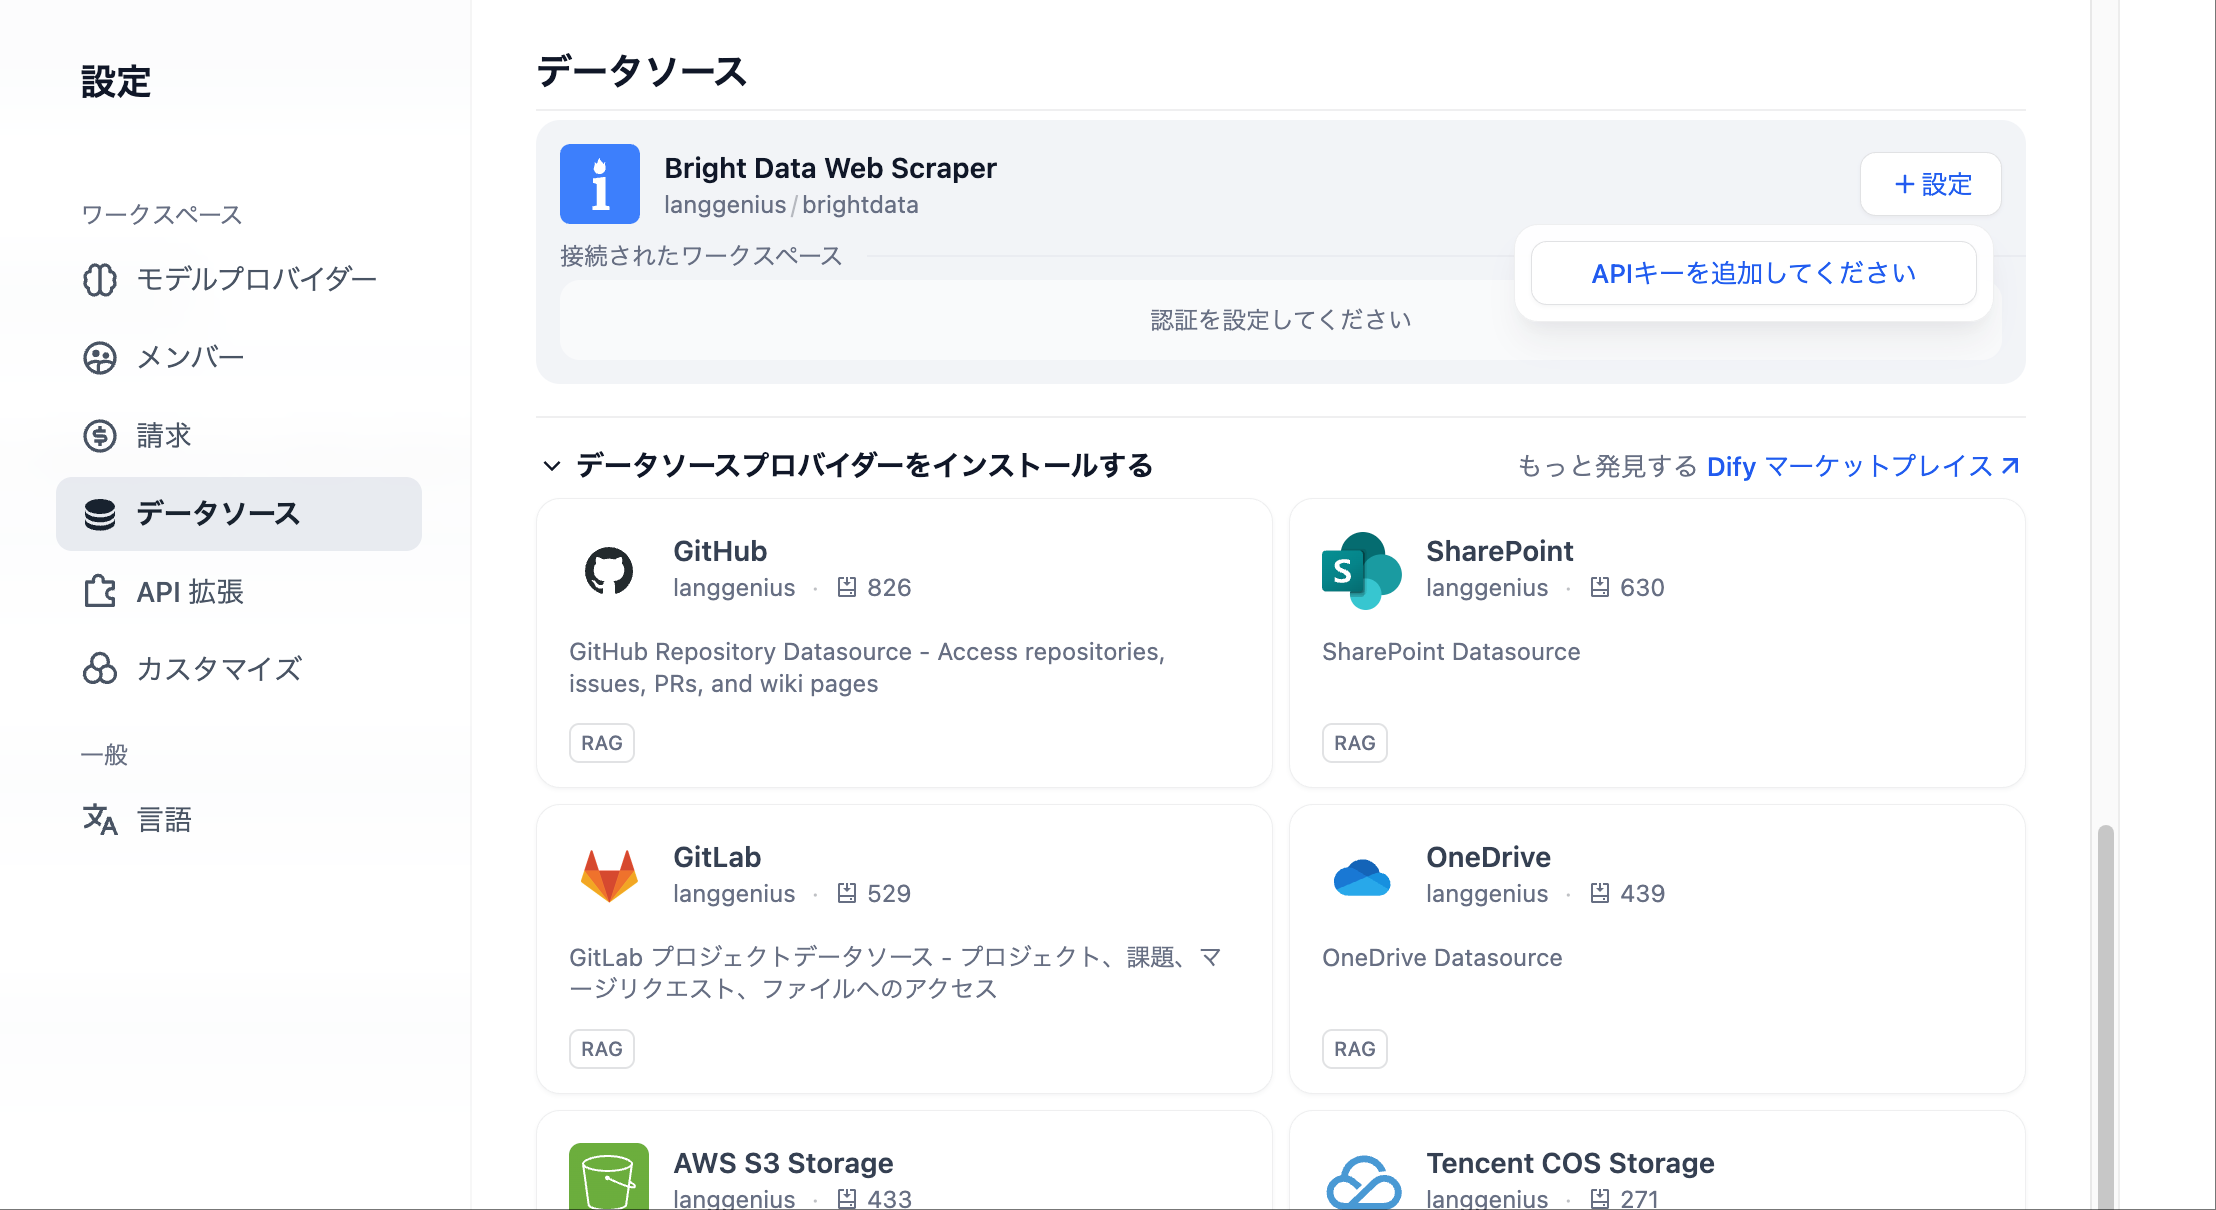2216x1210 pixels.
Task: Go to the API 拡張 section
Action: (x=190, y=591)
